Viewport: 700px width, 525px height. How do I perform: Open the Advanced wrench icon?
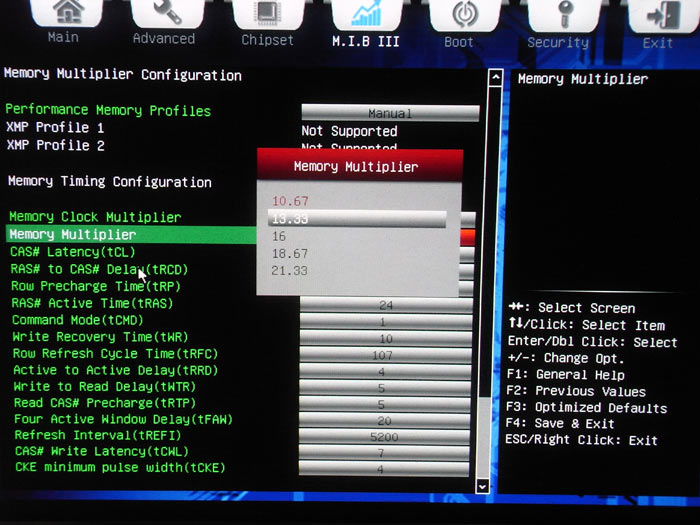pos(167,13)
